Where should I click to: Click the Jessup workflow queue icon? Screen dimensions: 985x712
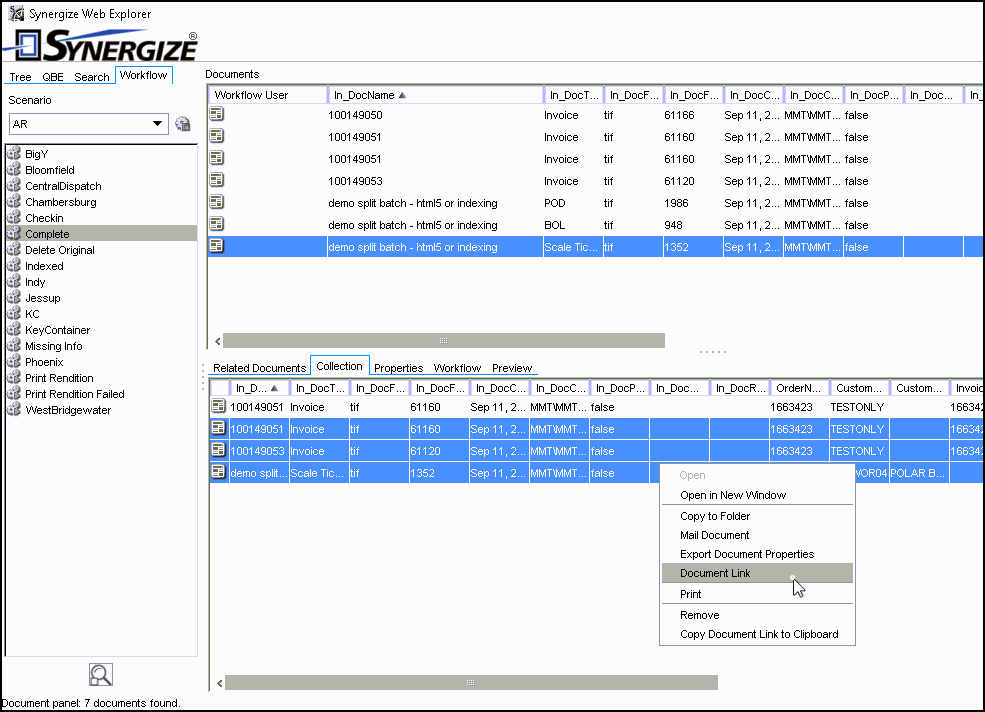(x=14, y=297)
